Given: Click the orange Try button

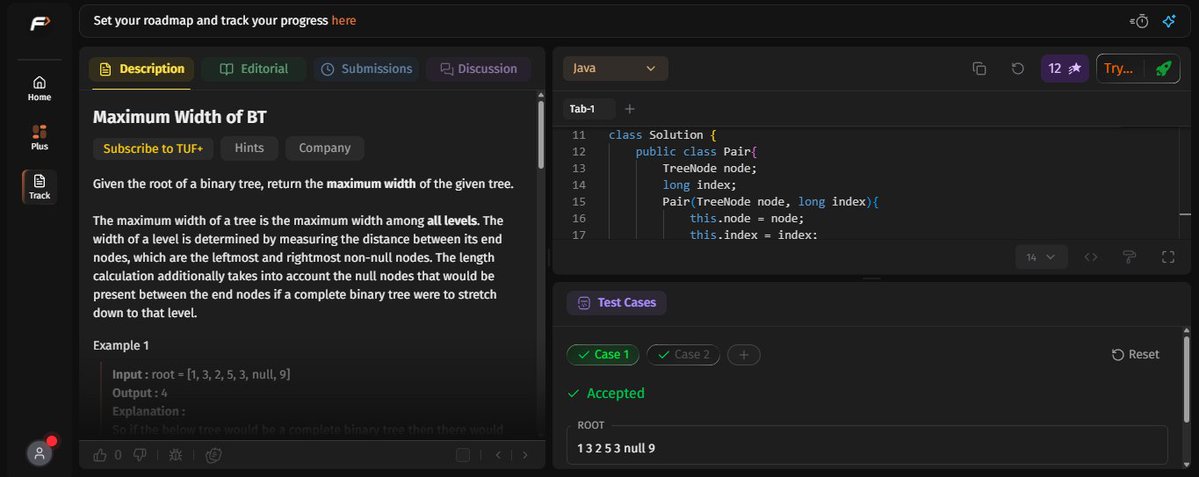Looking at the screenshot, I should pos(1119,68).
